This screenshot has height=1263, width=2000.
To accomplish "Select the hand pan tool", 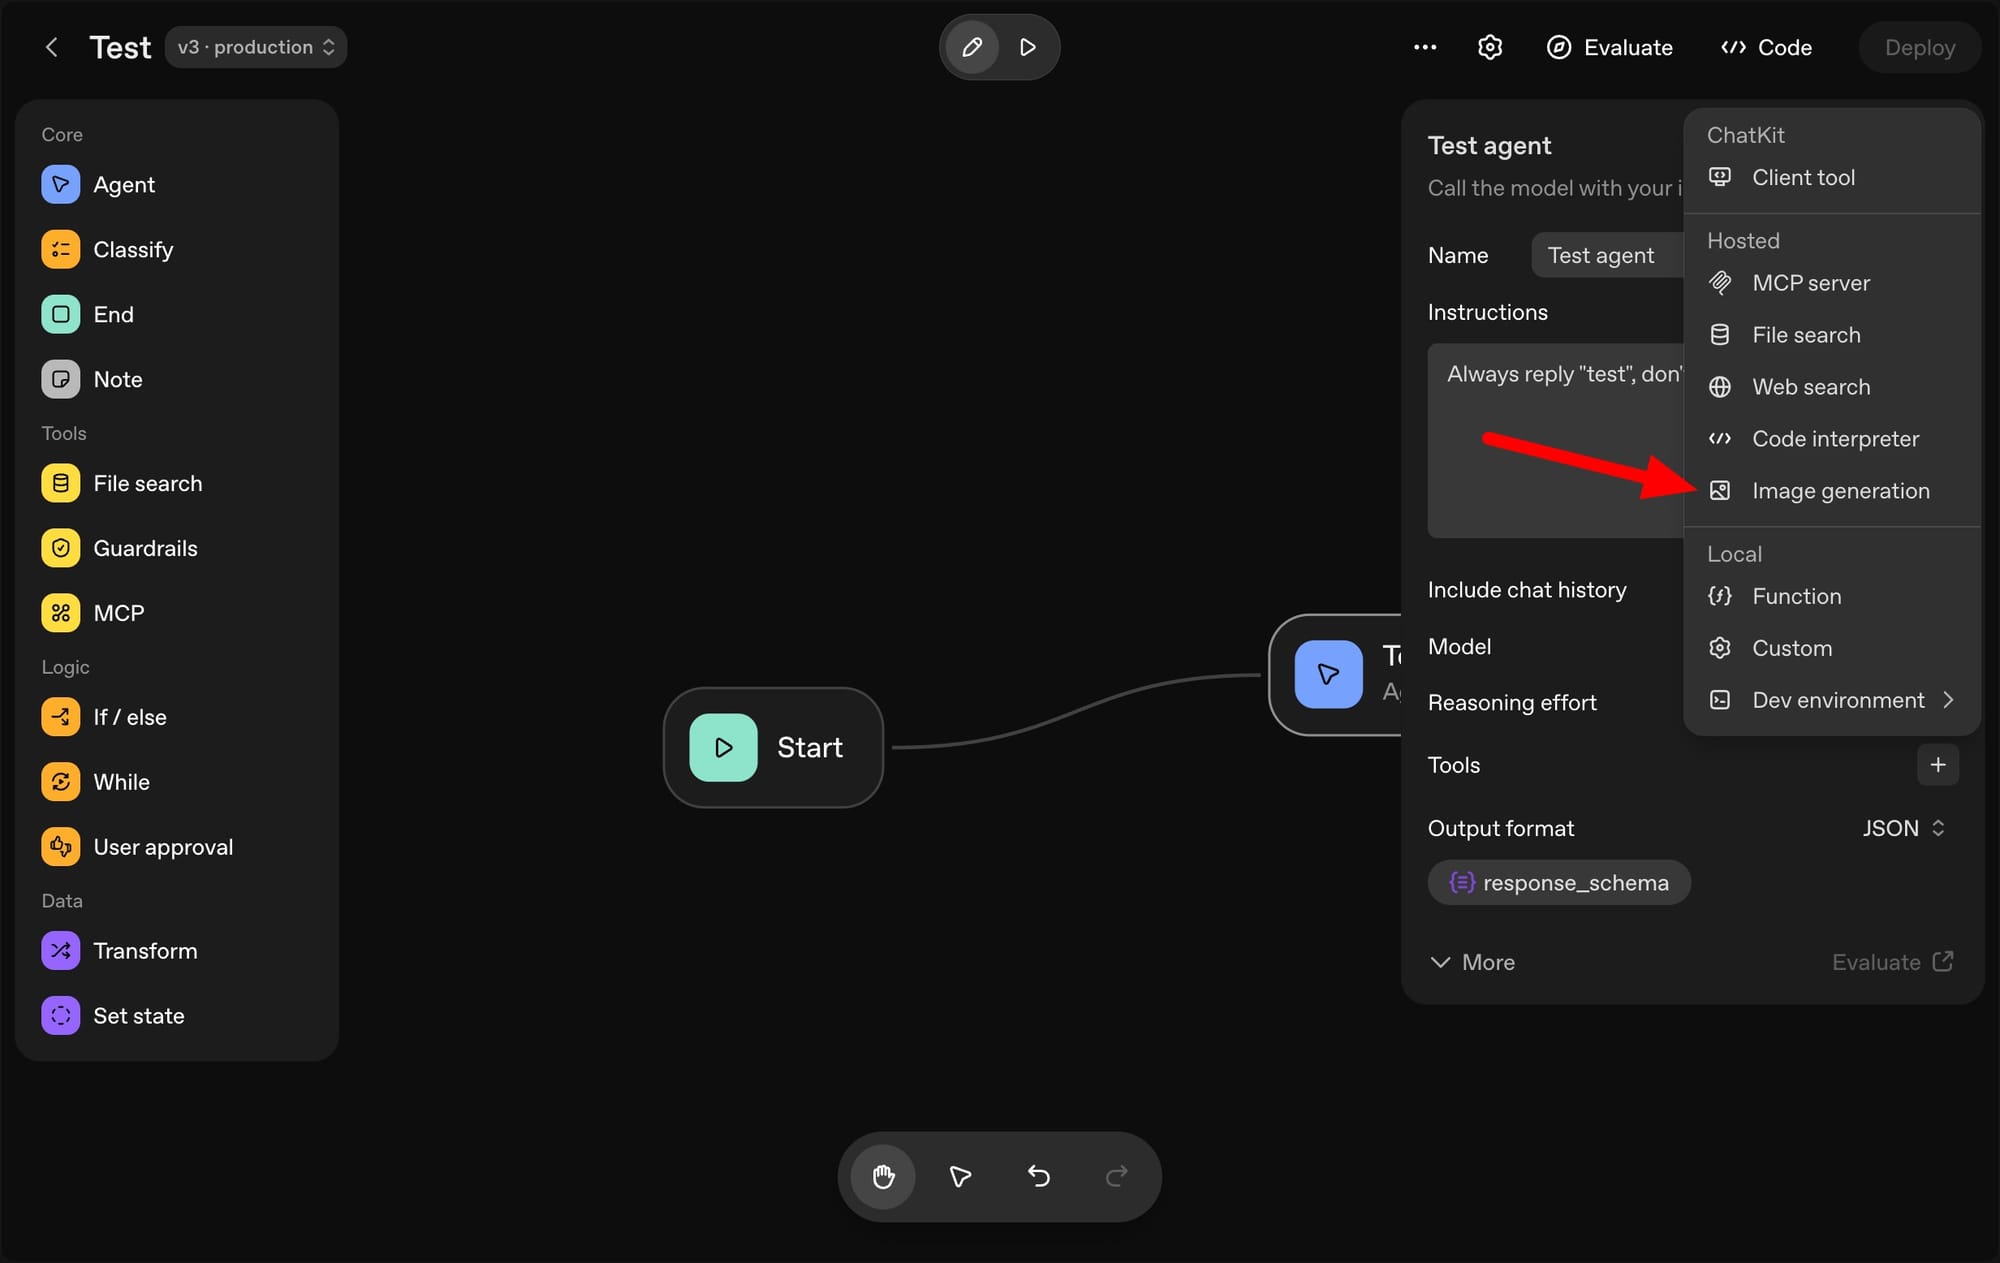I will click(881, 1176).
